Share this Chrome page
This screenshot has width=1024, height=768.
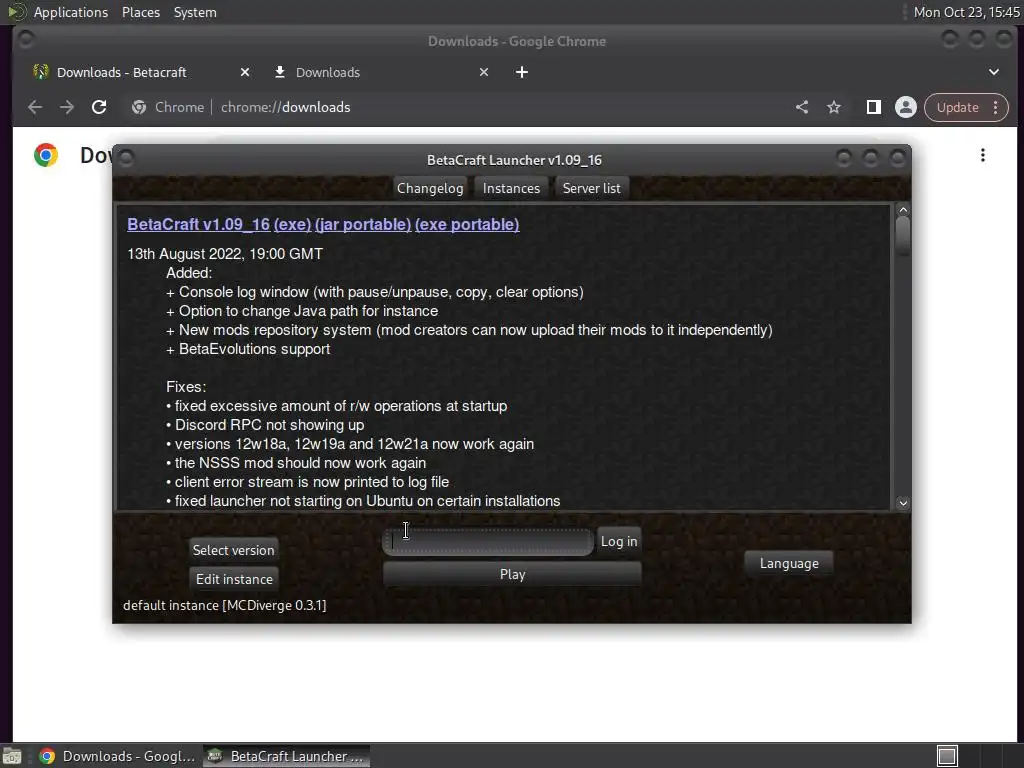802,107
